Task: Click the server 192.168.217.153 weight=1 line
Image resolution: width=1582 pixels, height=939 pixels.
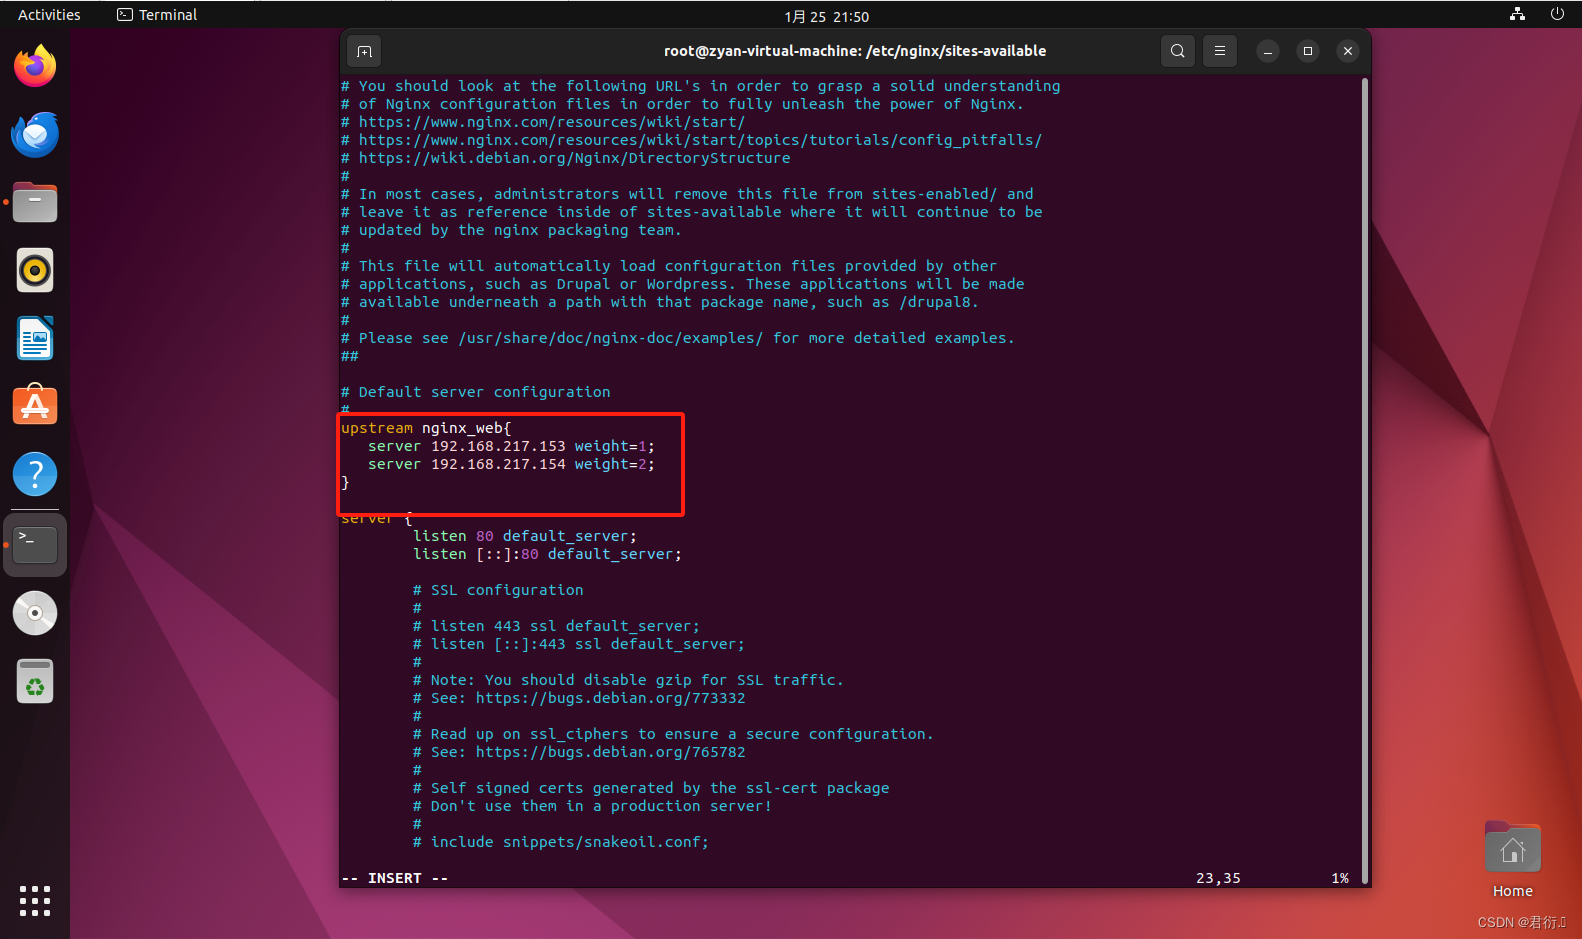Action: click(x=511, y=446)
